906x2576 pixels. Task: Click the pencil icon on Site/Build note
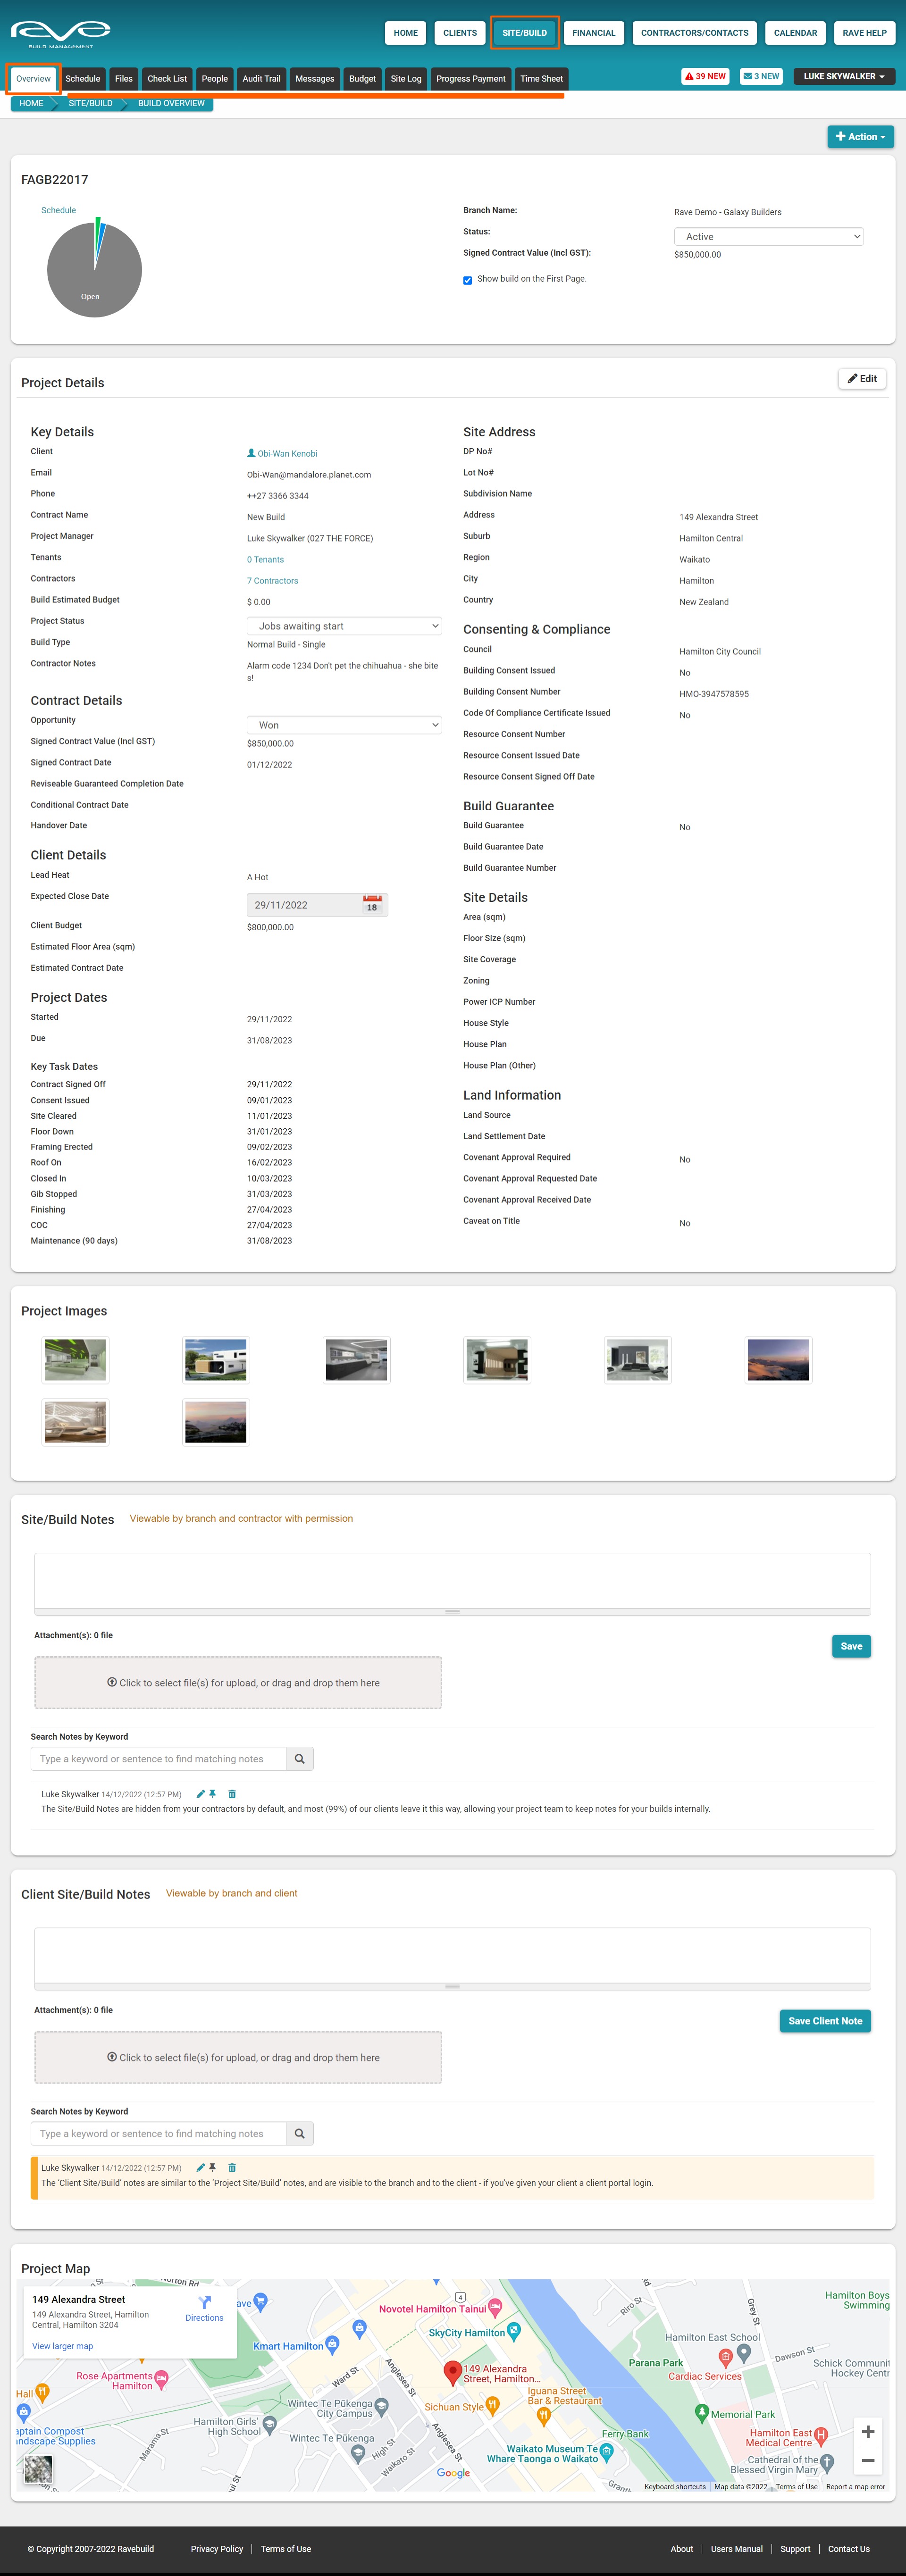[200, 1794]
